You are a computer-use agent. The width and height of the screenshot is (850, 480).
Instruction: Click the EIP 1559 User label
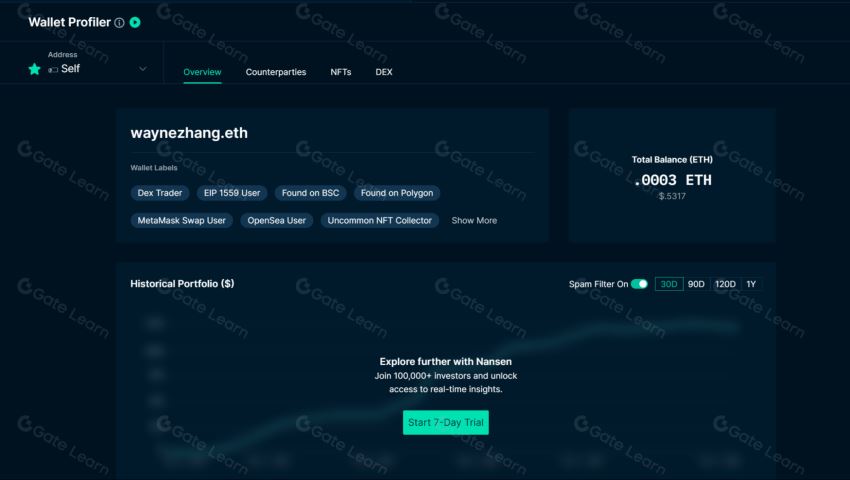[232, 193]
